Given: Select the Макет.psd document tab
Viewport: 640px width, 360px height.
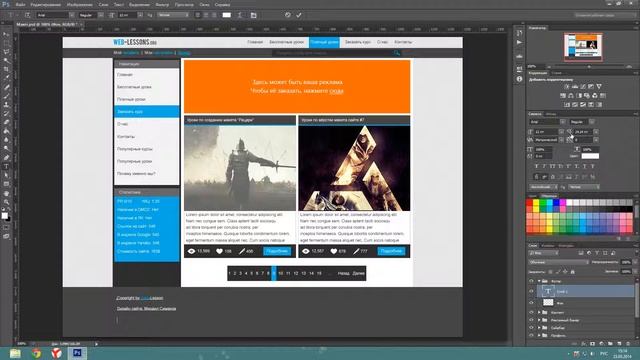Looking at the screenshot, I should pyautogui.click(x=47, y=24).
